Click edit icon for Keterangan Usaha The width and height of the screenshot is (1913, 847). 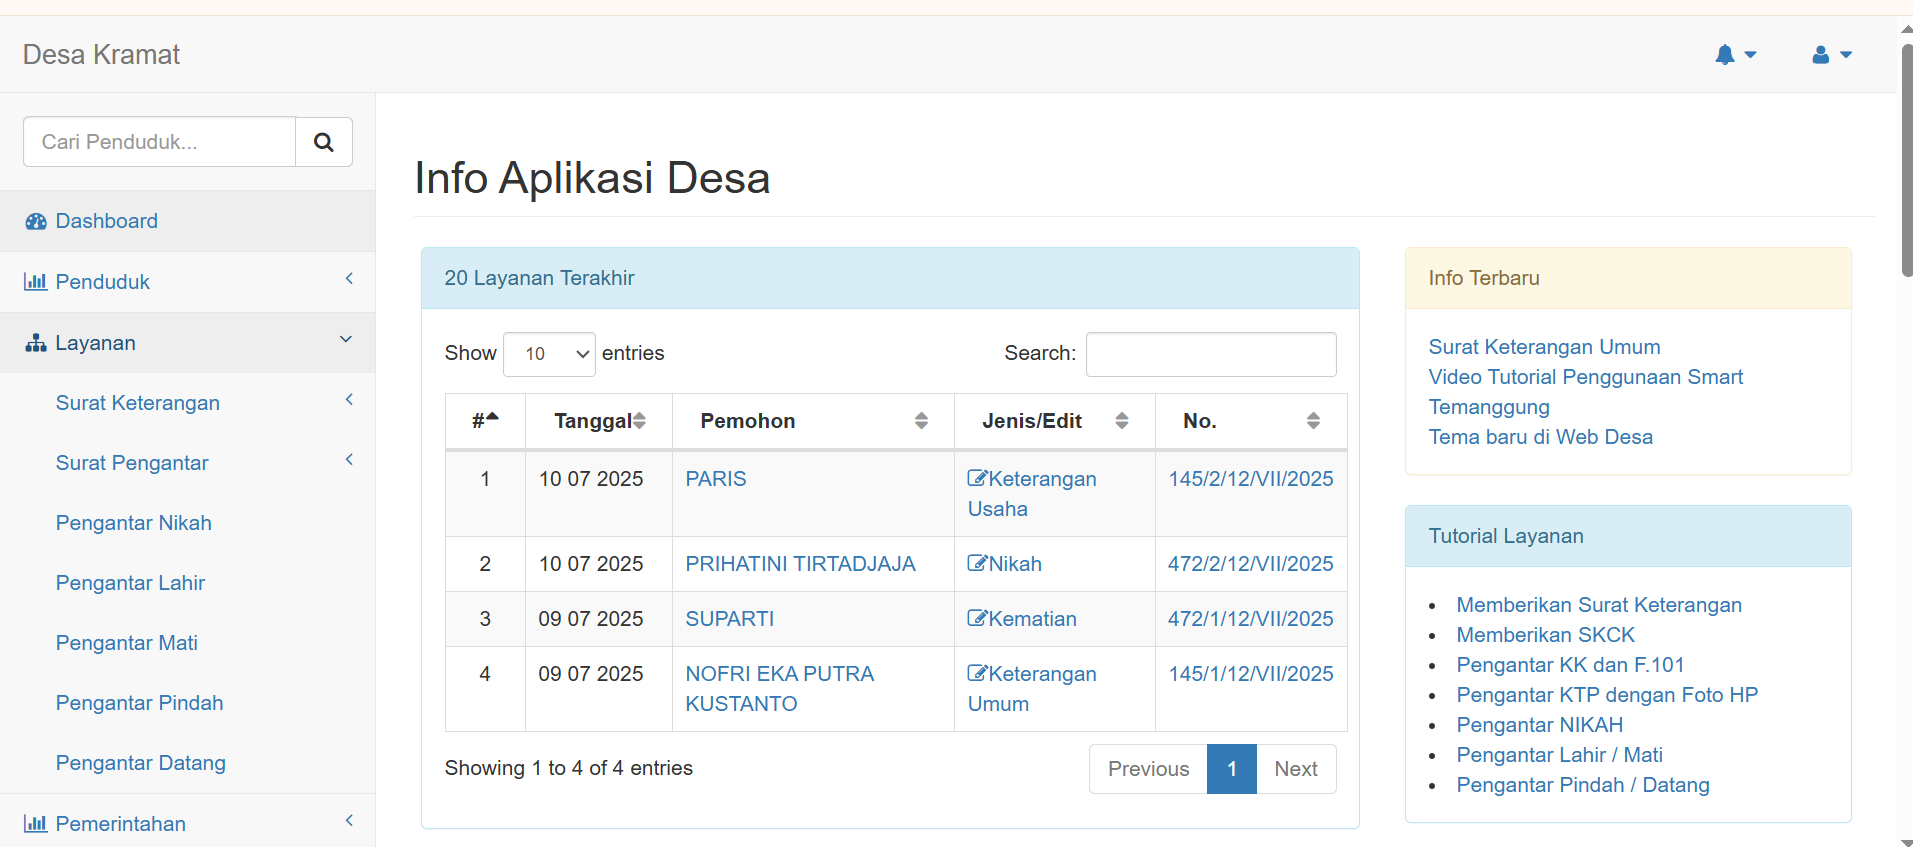pos(977,479)
